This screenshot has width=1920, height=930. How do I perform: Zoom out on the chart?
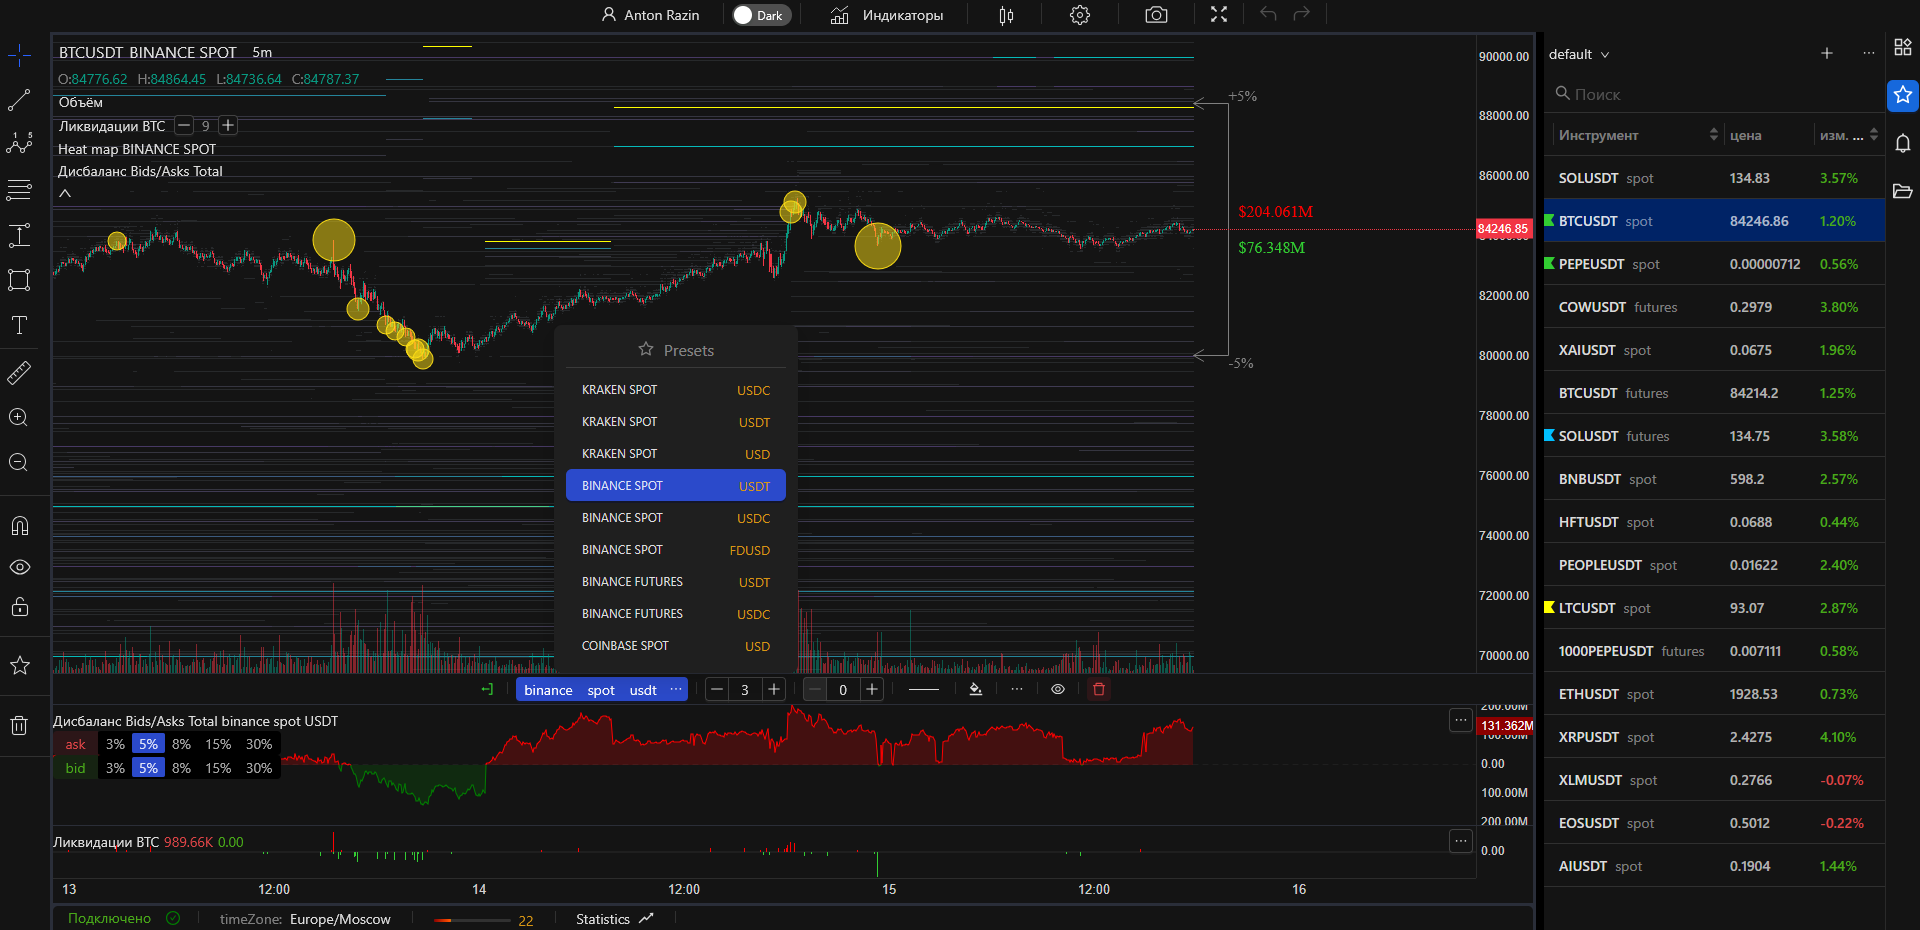(x=19, y=462)
